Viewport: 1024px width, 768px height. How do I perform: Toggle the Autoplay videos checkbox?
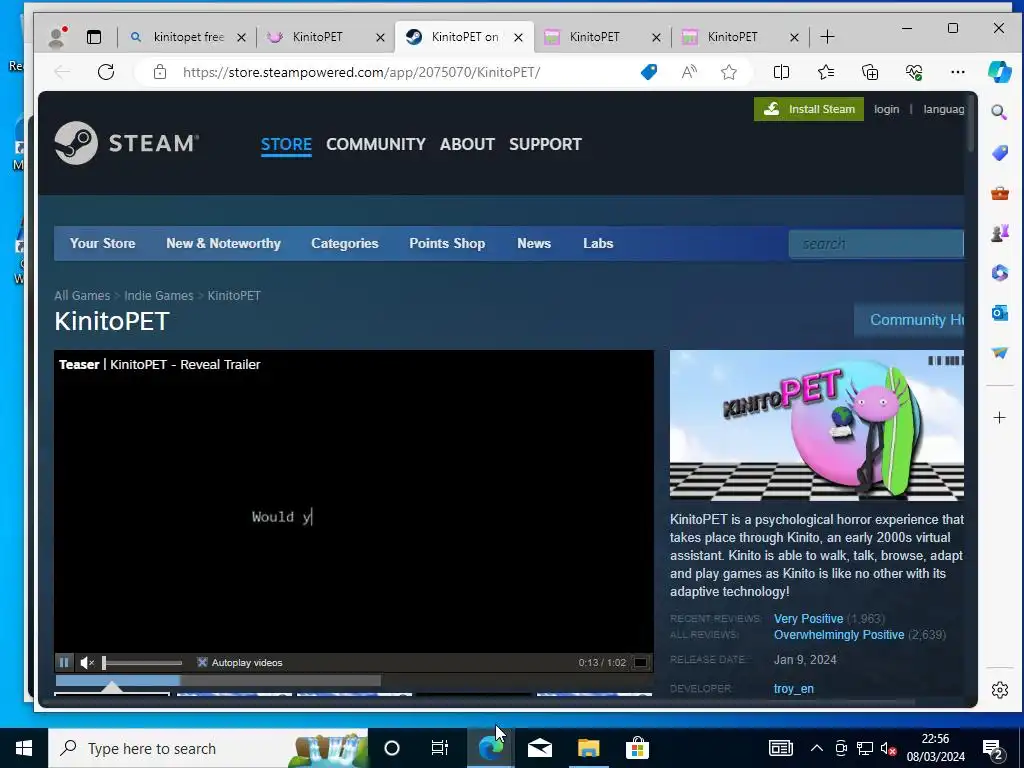click(x=202, y=662)
